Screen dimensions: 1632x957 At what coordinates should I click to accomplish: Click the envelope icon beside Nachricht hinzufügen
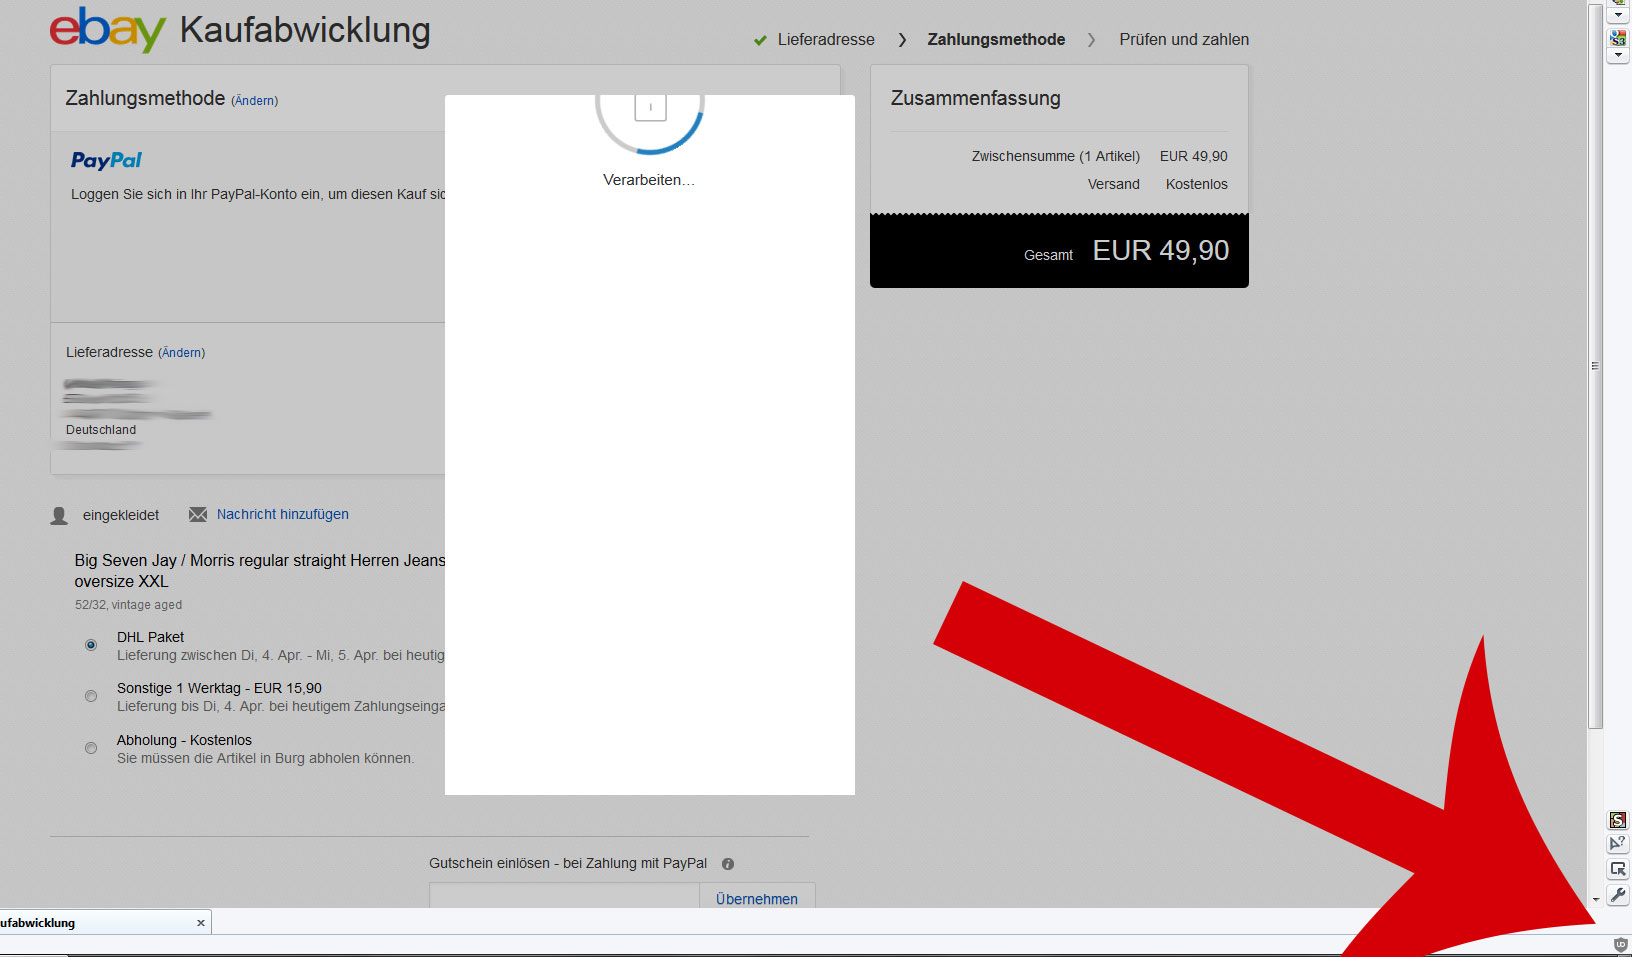click(x=198, y=514)
